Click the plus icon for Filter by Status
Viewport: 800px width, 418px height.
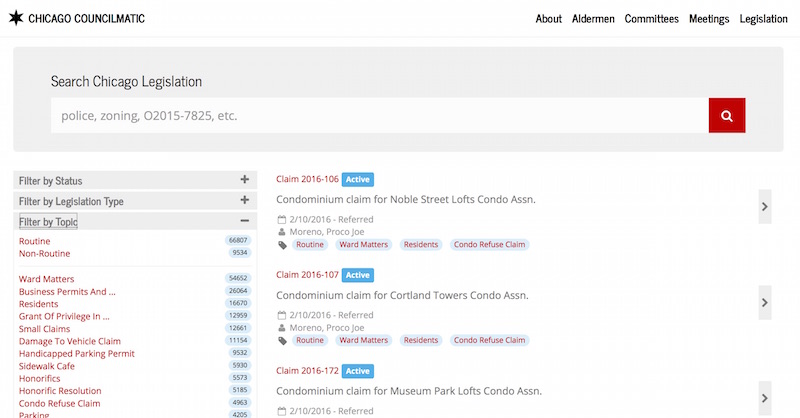coord(245,179)
